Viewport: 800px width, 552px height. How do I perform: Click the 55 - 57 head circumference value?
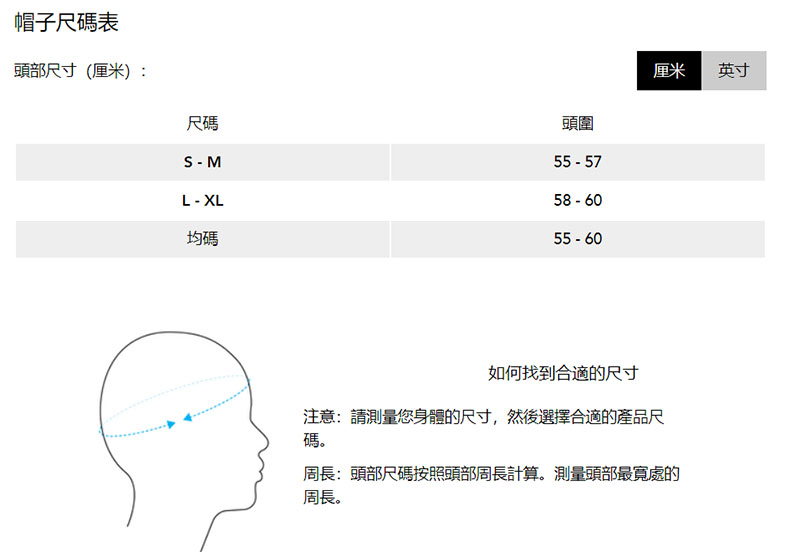pos(577,162)
